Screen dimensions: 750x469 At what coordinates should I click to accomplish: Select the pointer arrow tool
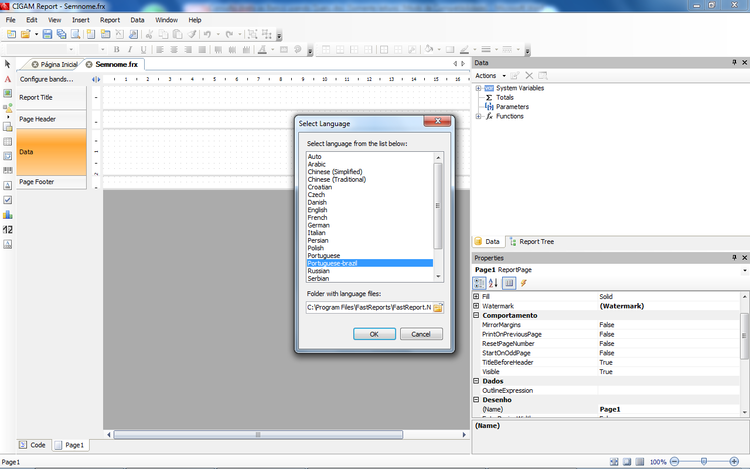click(8, 64)
